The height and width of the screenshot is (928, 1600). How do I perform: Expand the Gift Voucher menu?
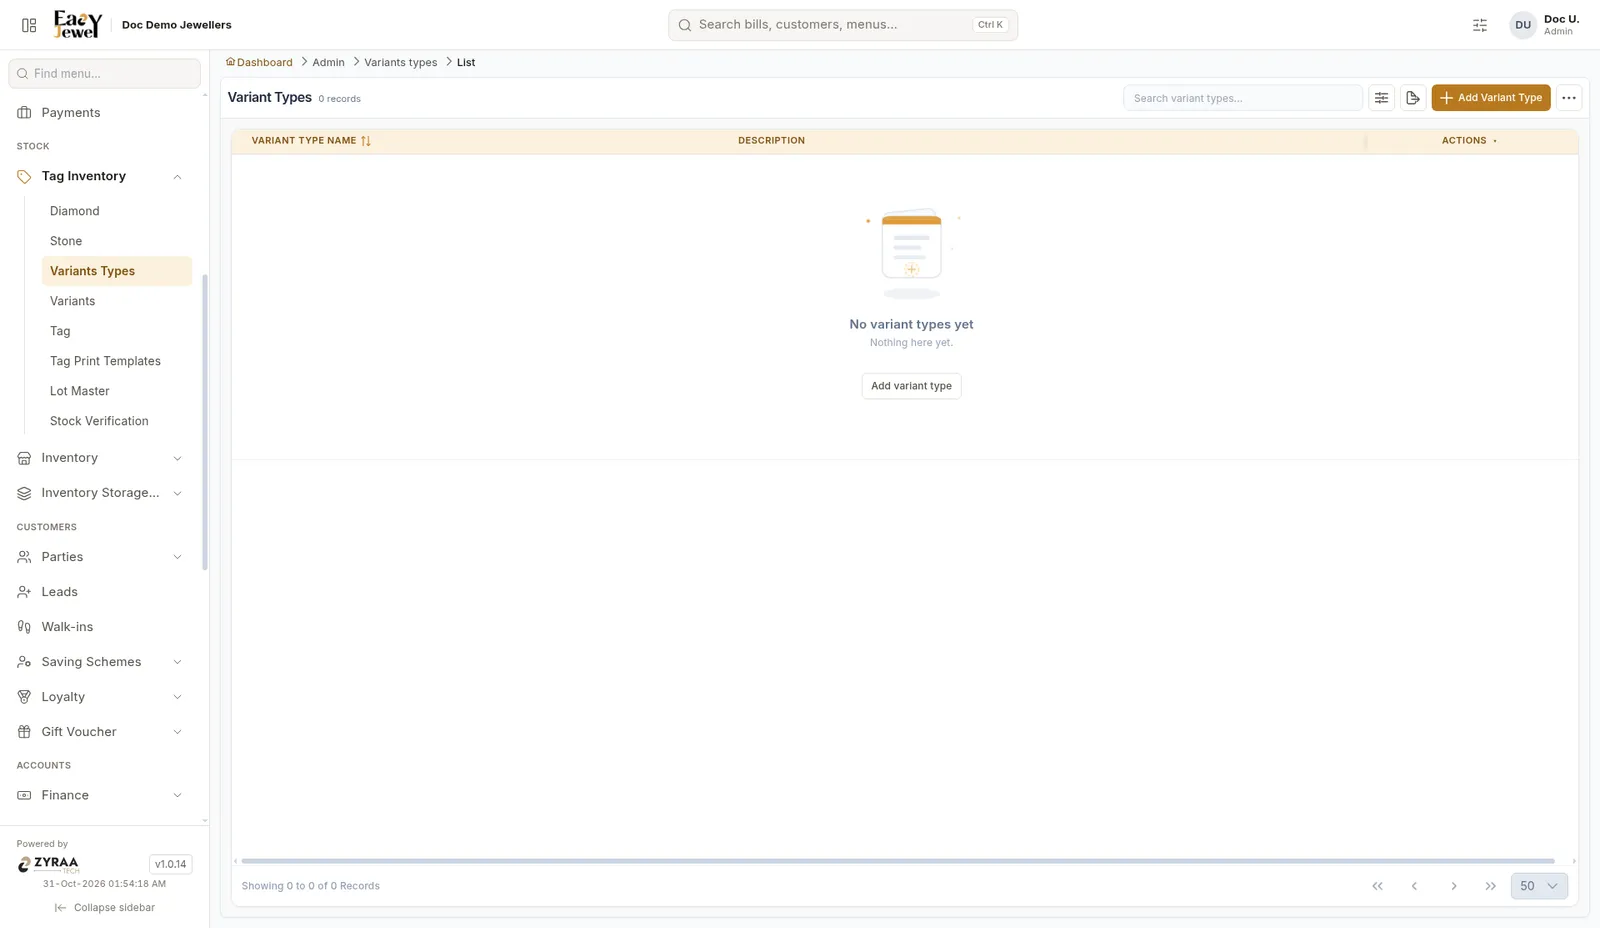coord(177,733)
